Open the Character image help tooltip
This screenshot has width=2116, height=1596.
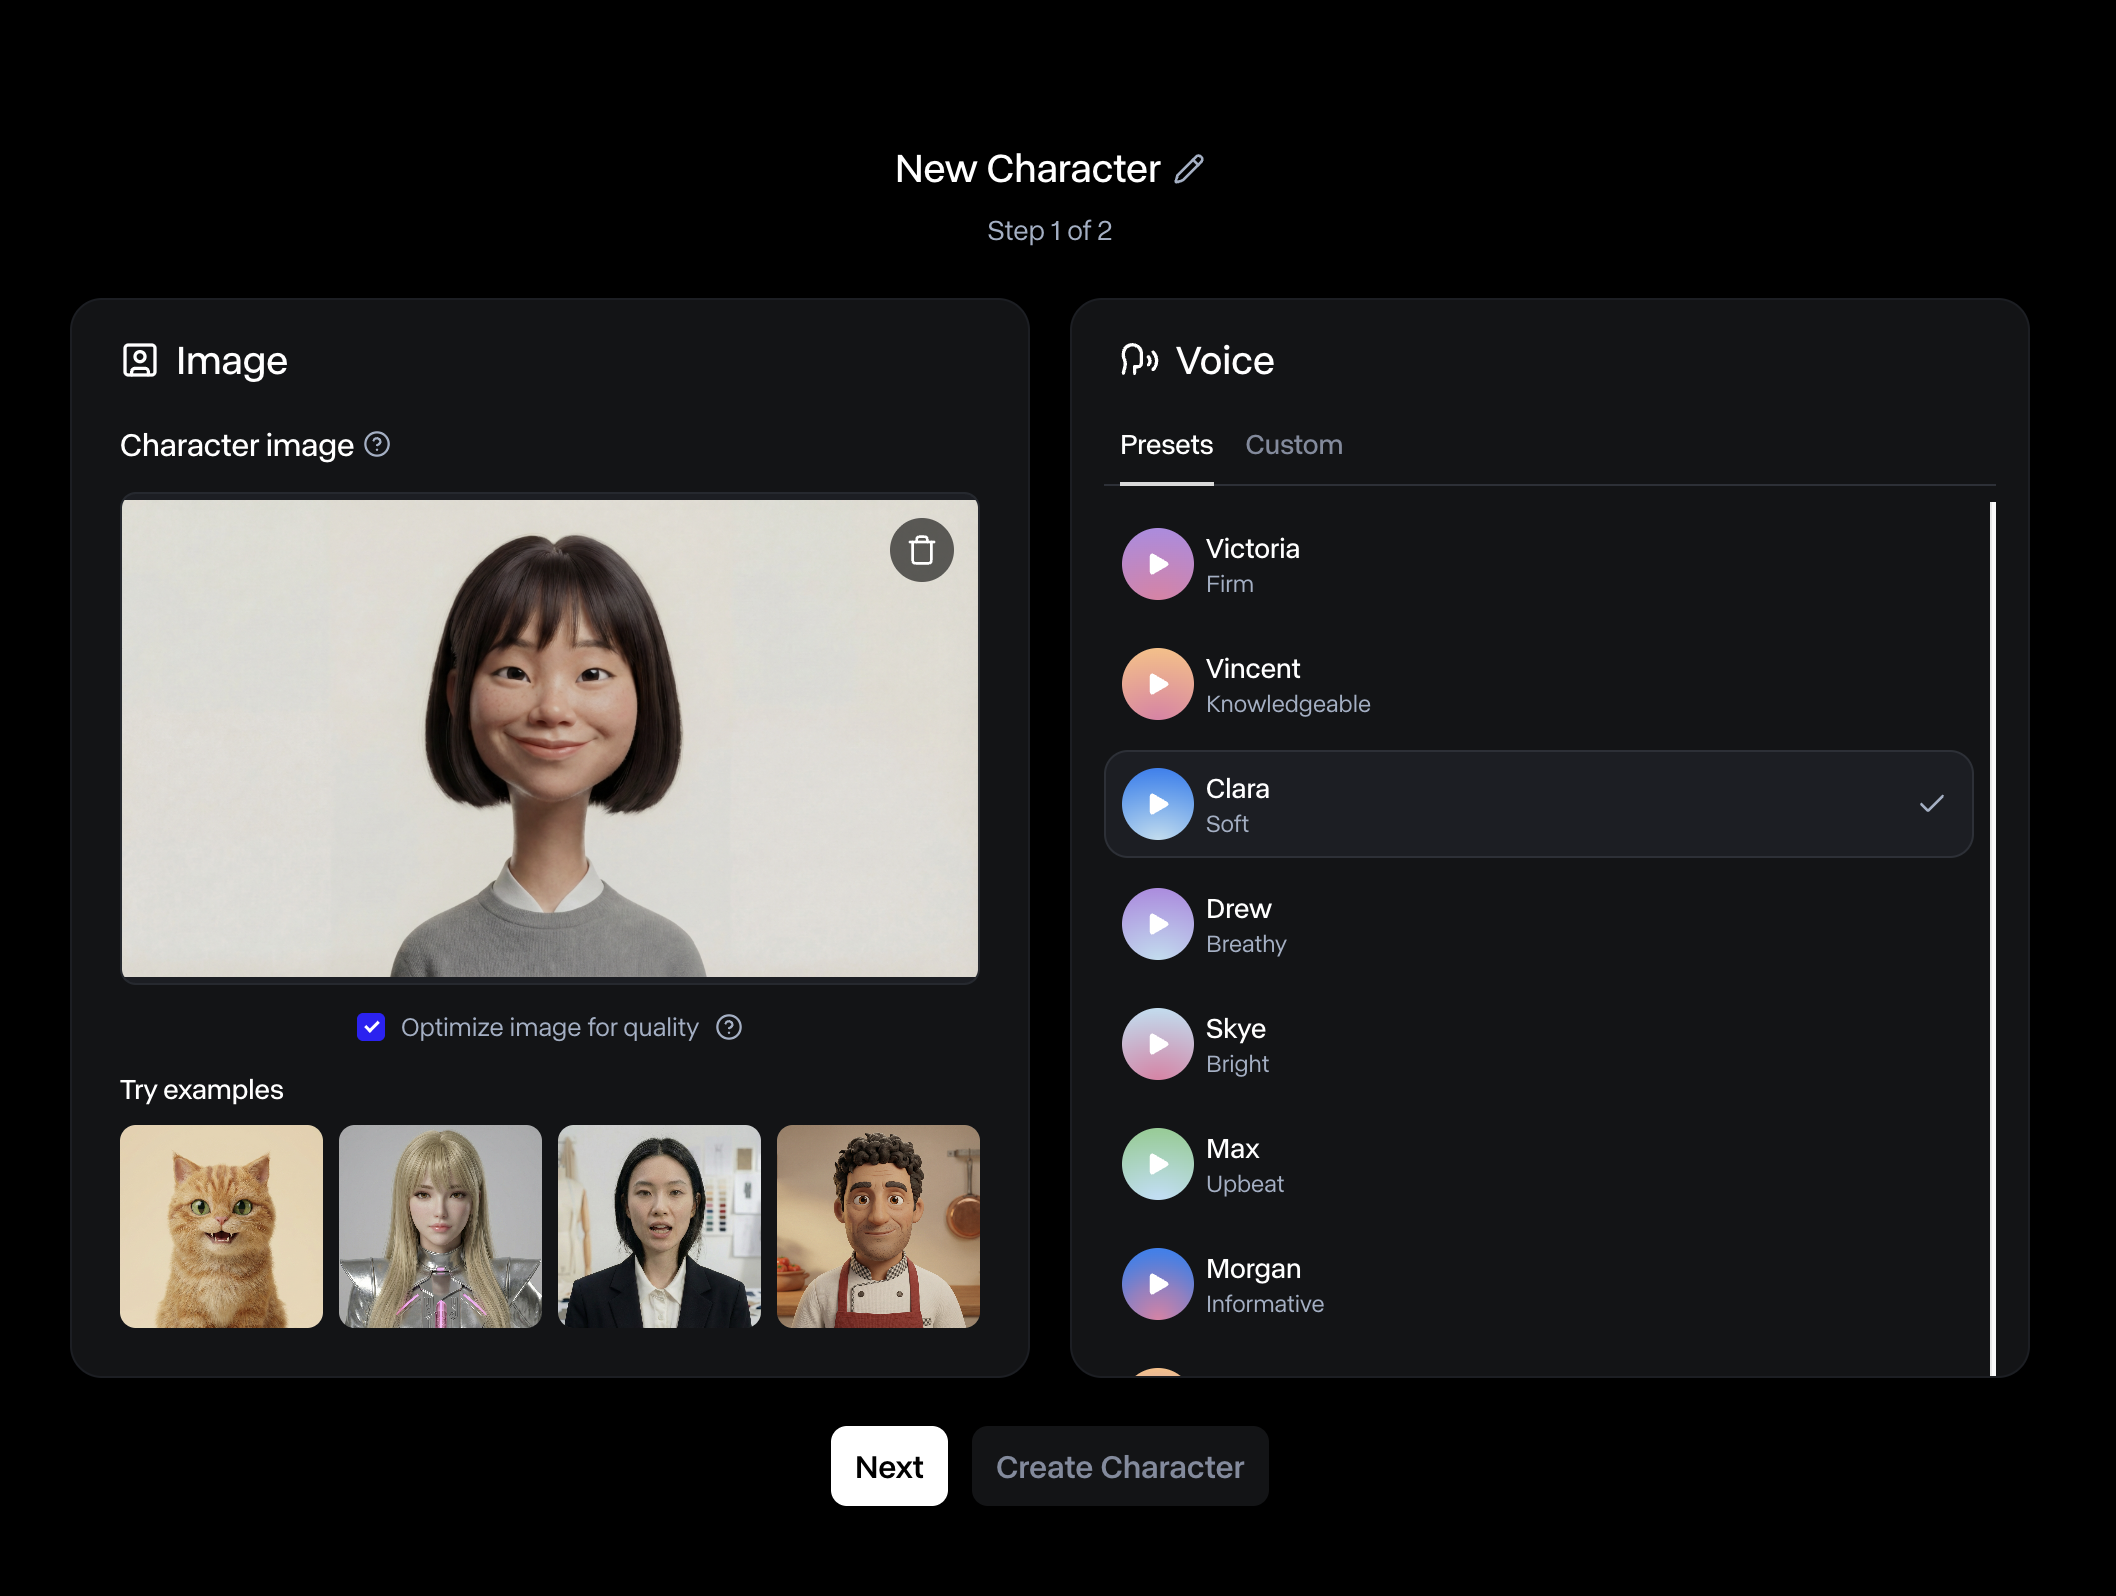tap(378, 446)
